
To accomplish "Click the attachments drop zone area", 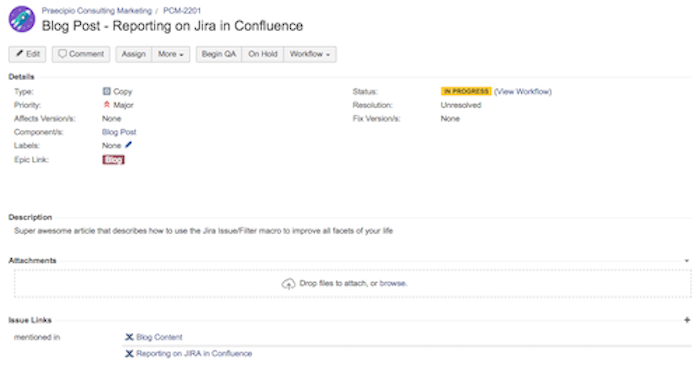I will [x=353, y=283].
